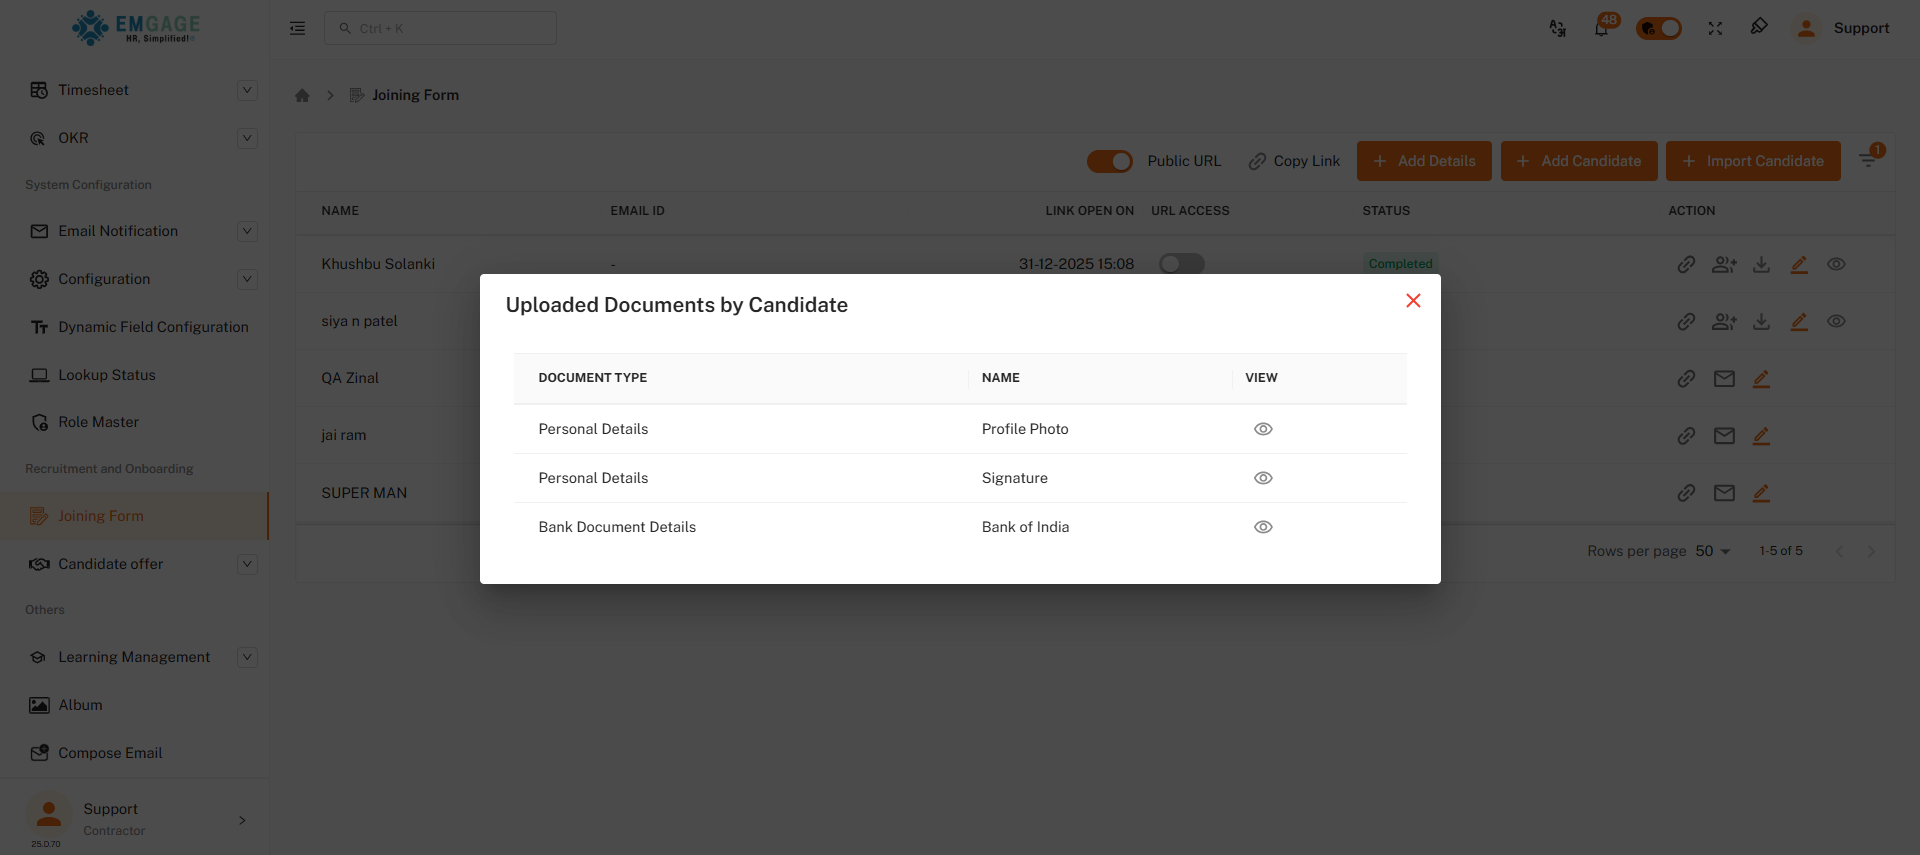
Task: View the Bank of India document
Action: pyautogui.click(x=1263, y=527)
